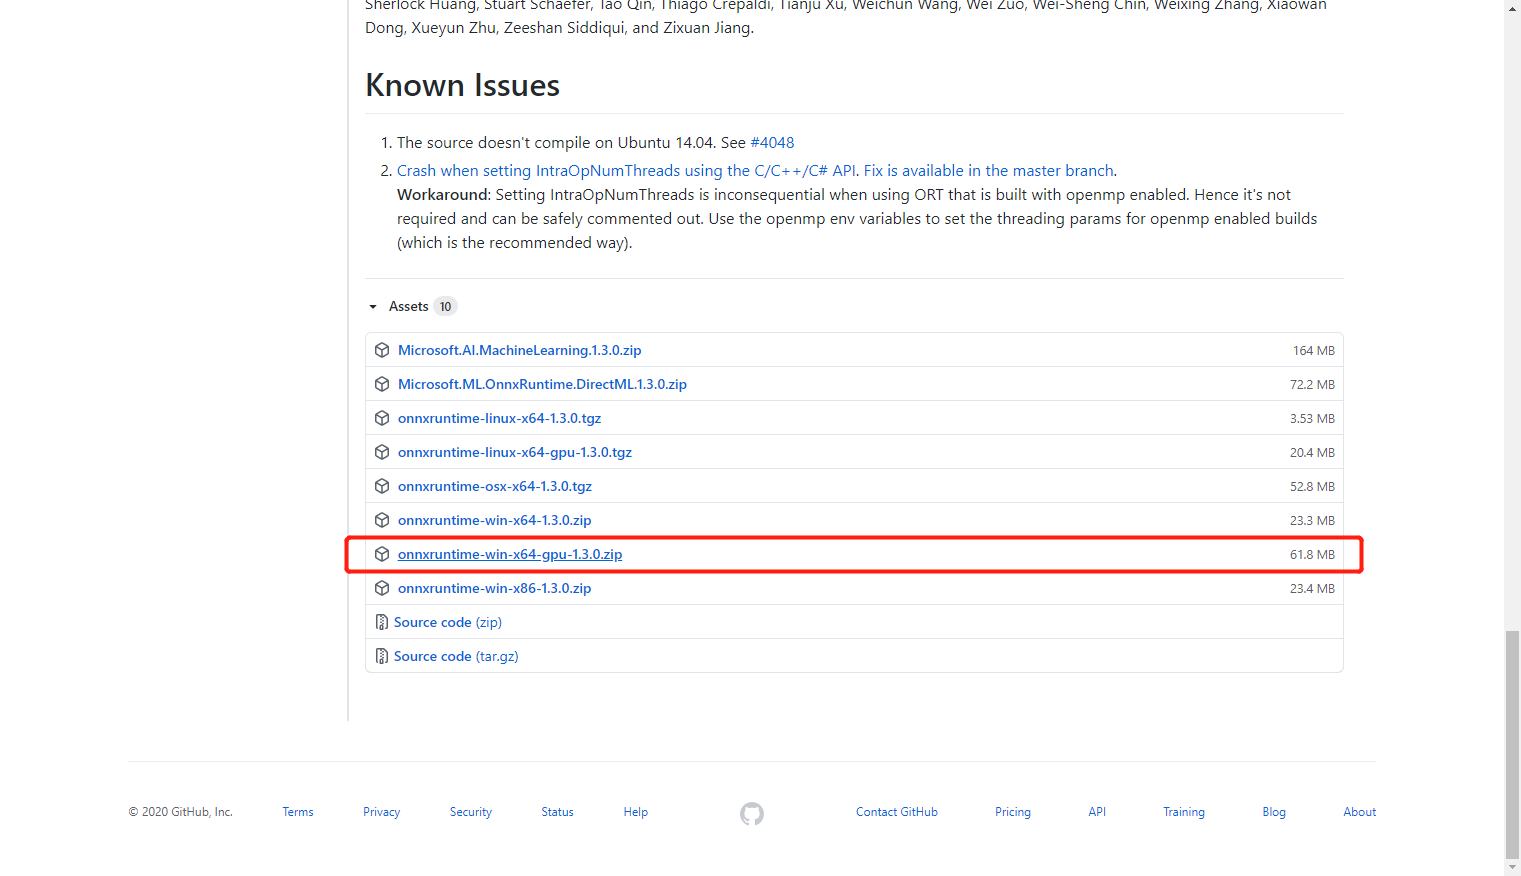The image size is (1521, 876).
Task: Click the Contact GitHub footer link
Action: [x=896, y=811]
